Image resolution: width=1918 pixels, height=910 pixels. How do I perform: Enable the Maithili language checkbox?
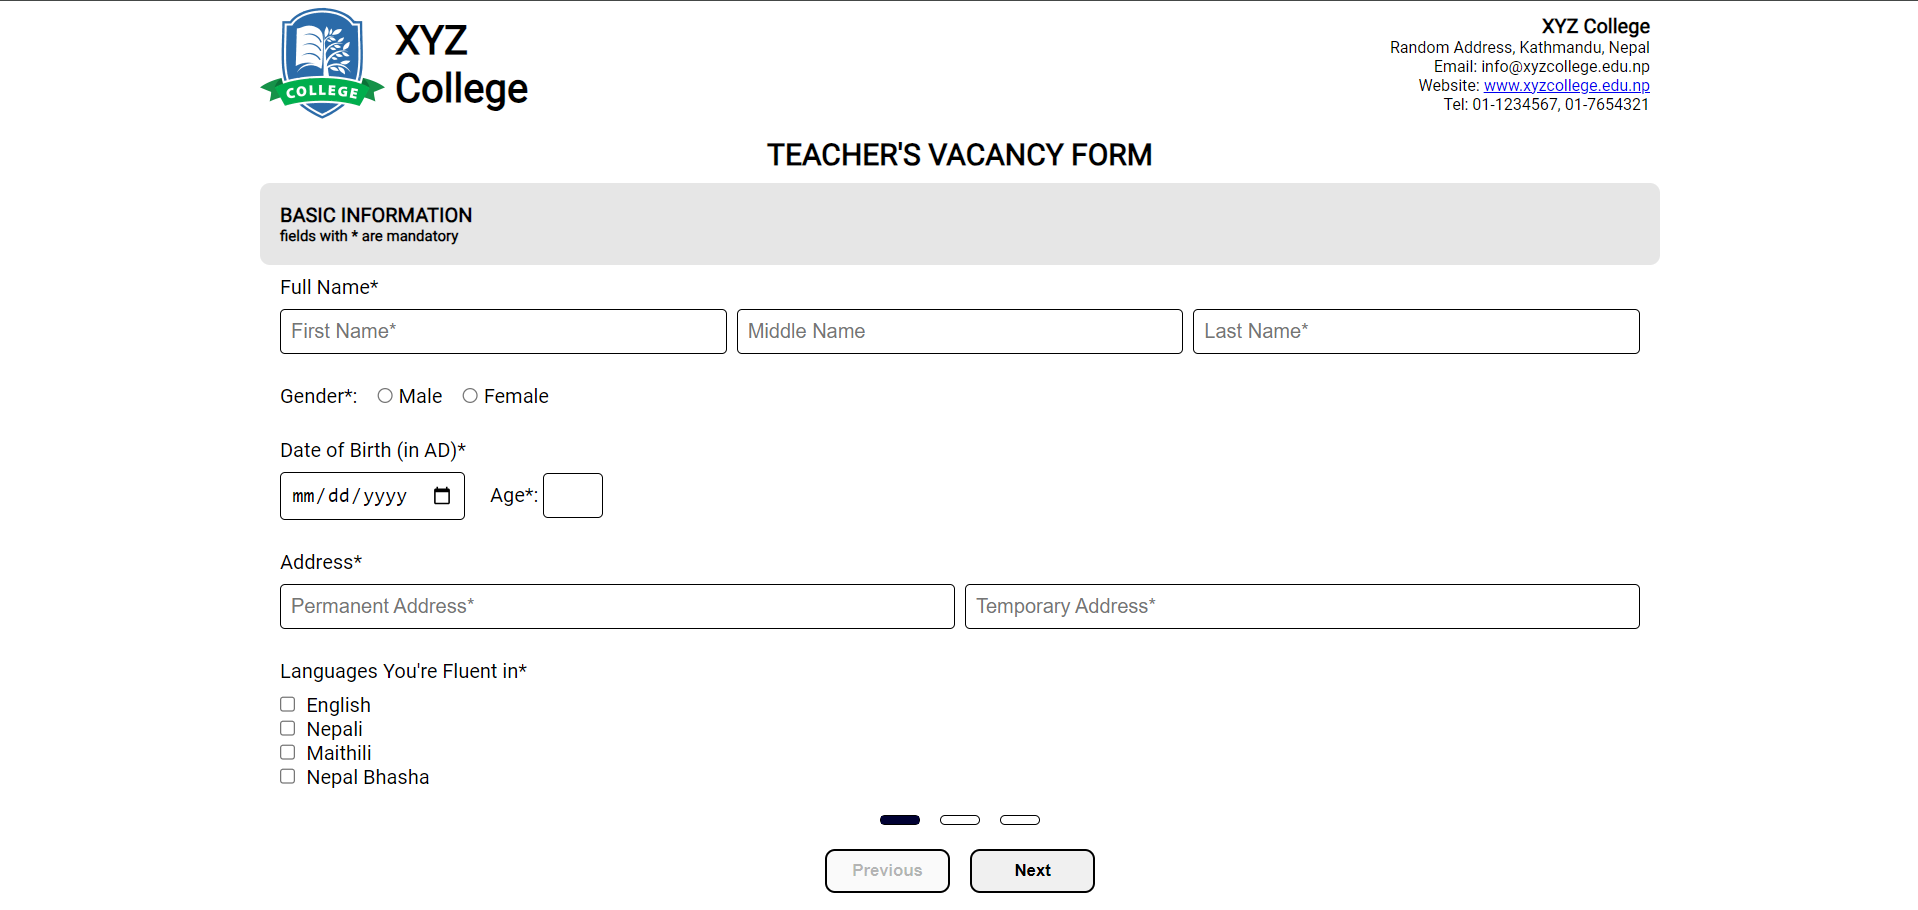(288, 752)
